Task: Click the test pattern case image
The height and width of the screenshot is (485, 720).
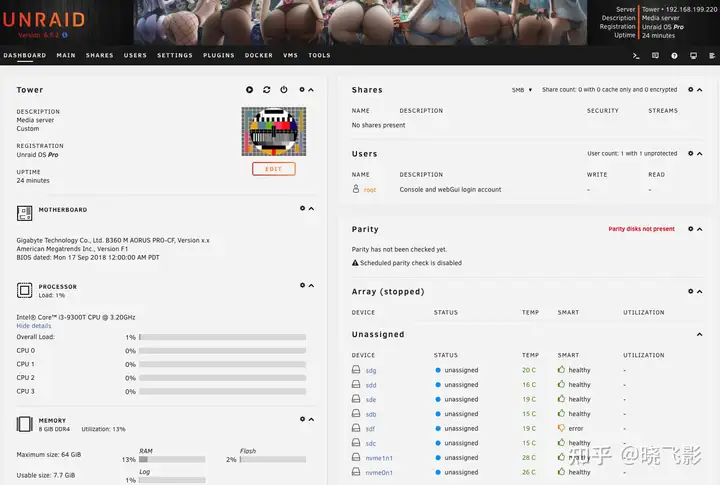Action: click(x=274, y=131)
